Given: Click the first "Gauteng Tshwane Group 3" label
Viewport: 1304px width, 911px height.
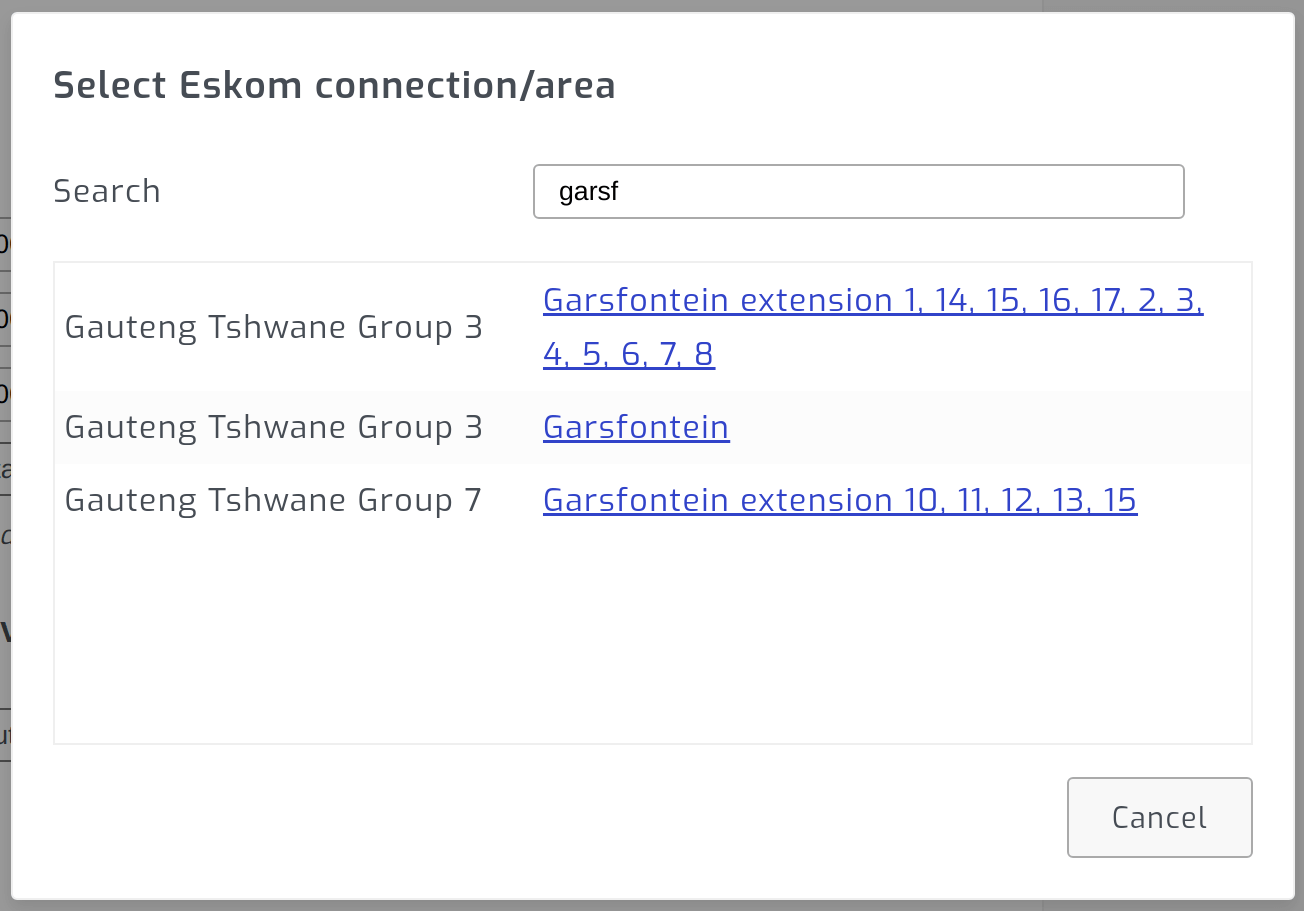Looking at the screenshot, I should point(273,327).
